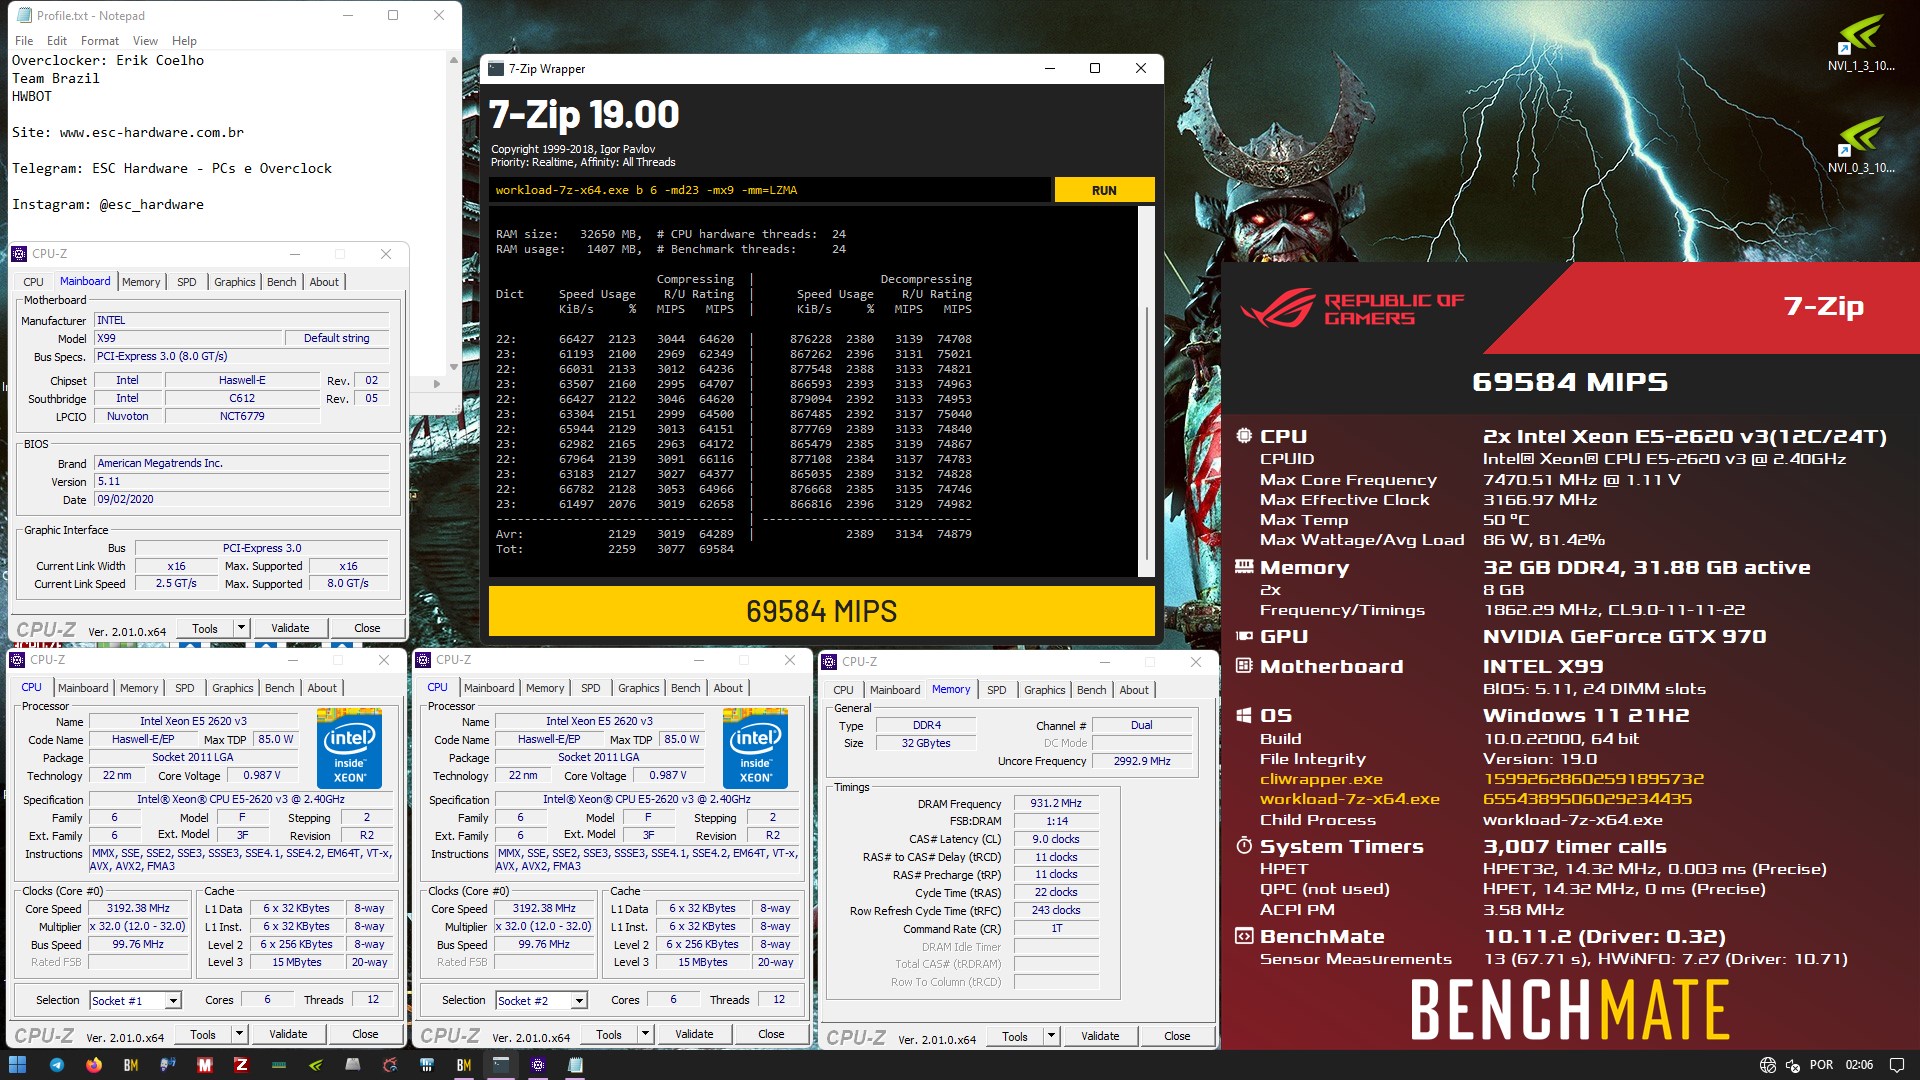Open the Windows Start menu
This screenshot has height=1080, width=1920.
(x=17, y=1065)
